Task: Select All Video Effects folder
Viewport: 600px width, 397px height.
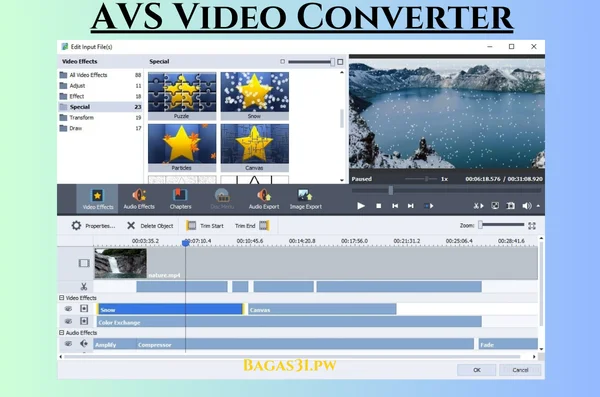Action: (101, 75)
